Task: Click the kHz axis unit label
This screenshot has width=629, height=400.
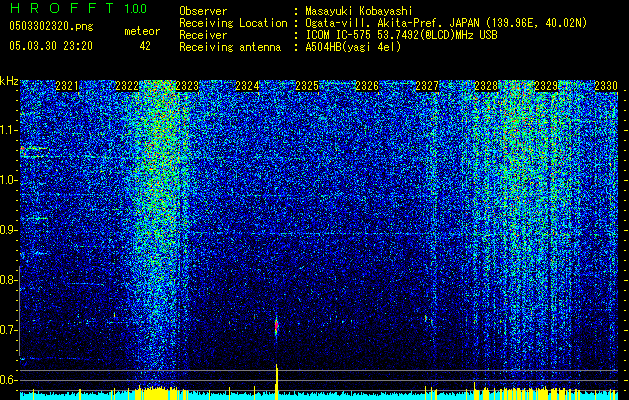Action: point(9,81)
